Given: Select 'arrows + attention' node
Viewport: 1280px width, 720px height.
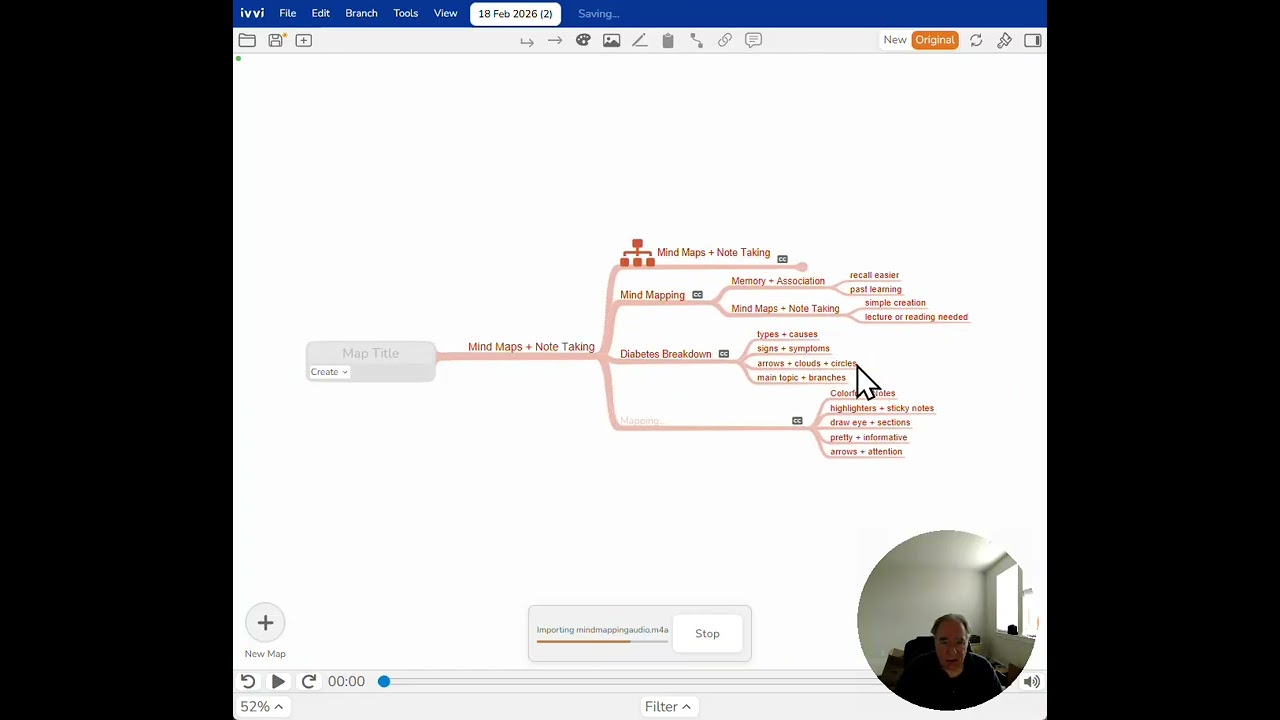Looking at the screenshot, I should (866, 452).
